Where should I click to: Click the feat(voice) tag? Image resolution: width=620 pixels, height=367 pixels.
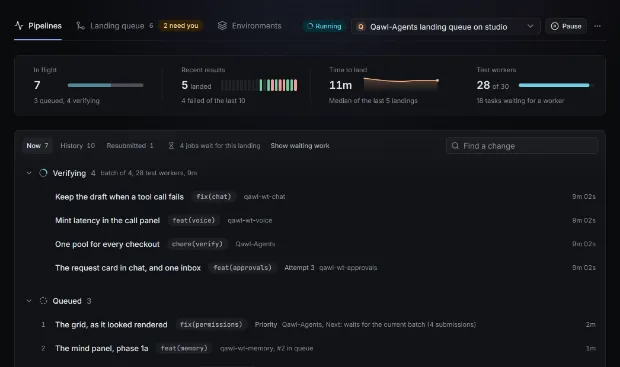coord(193,220)
